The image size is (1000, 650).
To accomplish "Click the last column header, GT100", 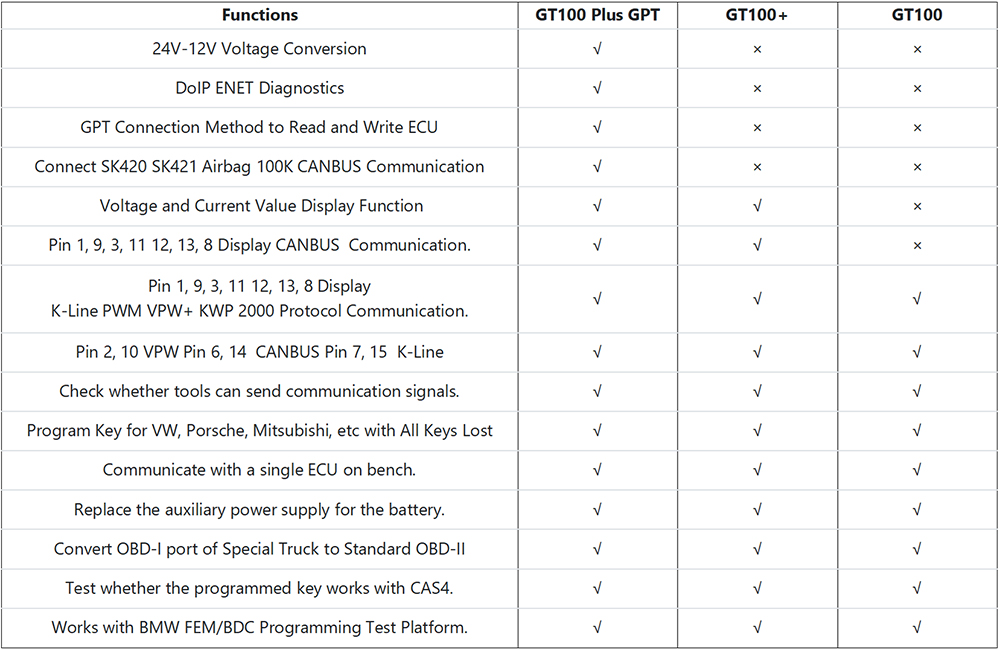I will click(x=917, y=15).
